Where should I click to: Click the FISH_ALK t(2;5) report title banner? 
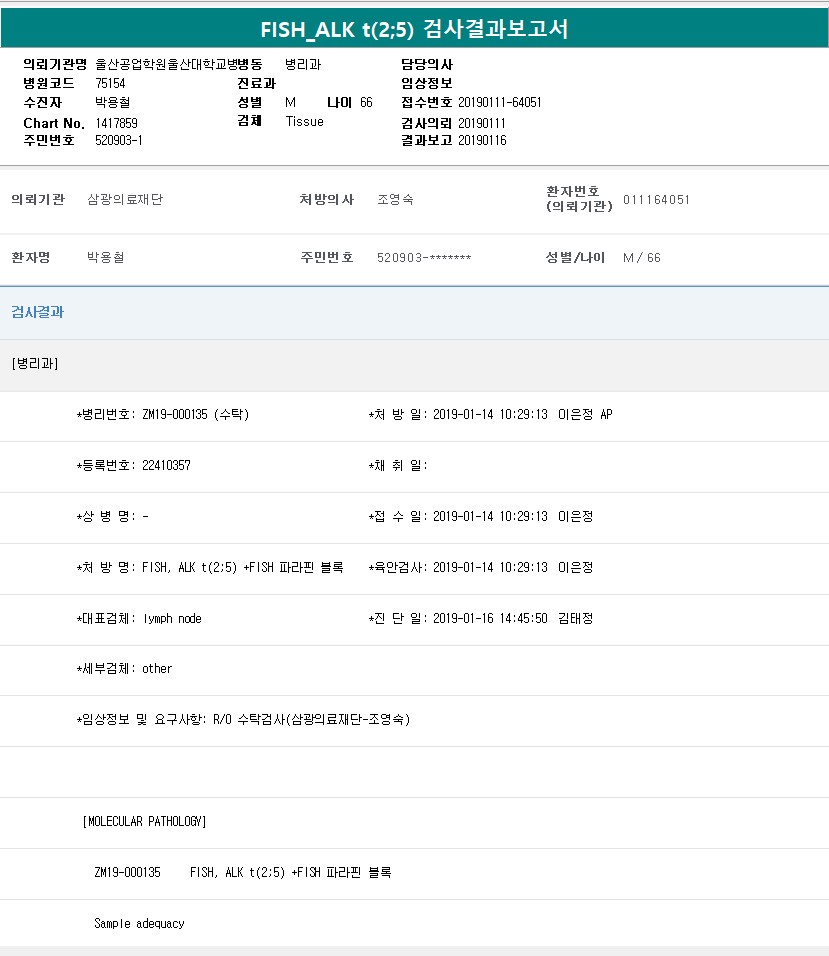click(x=414, y=29)
